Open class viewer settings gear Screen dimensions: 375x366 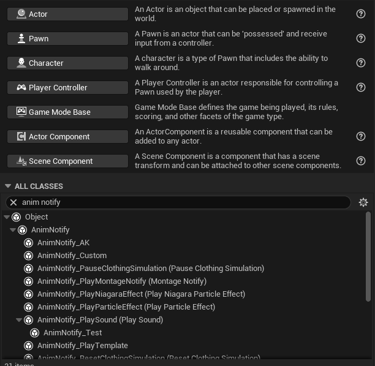tap(363, 202)
